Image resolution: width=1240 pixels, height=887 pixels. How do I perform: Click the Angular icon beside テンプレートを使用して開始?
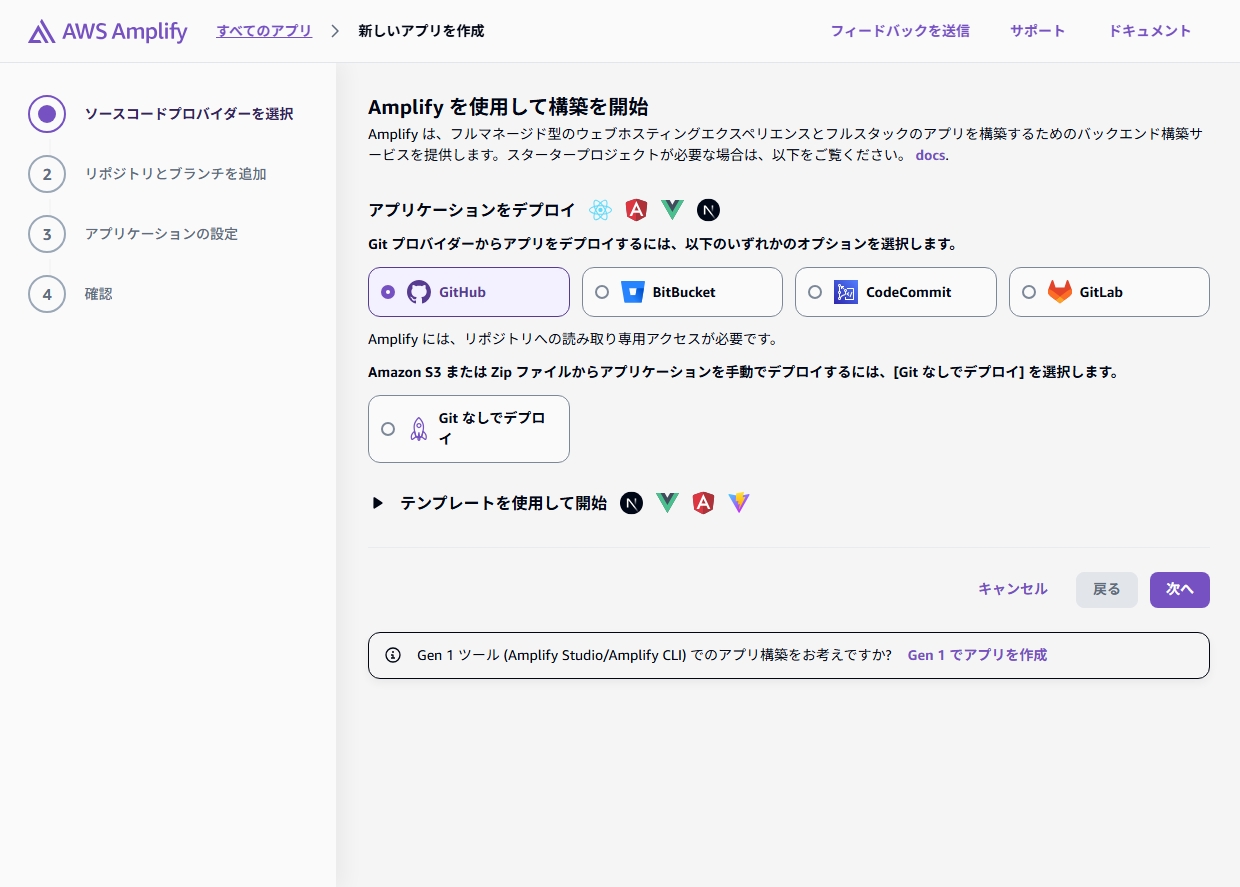(704, 503)
